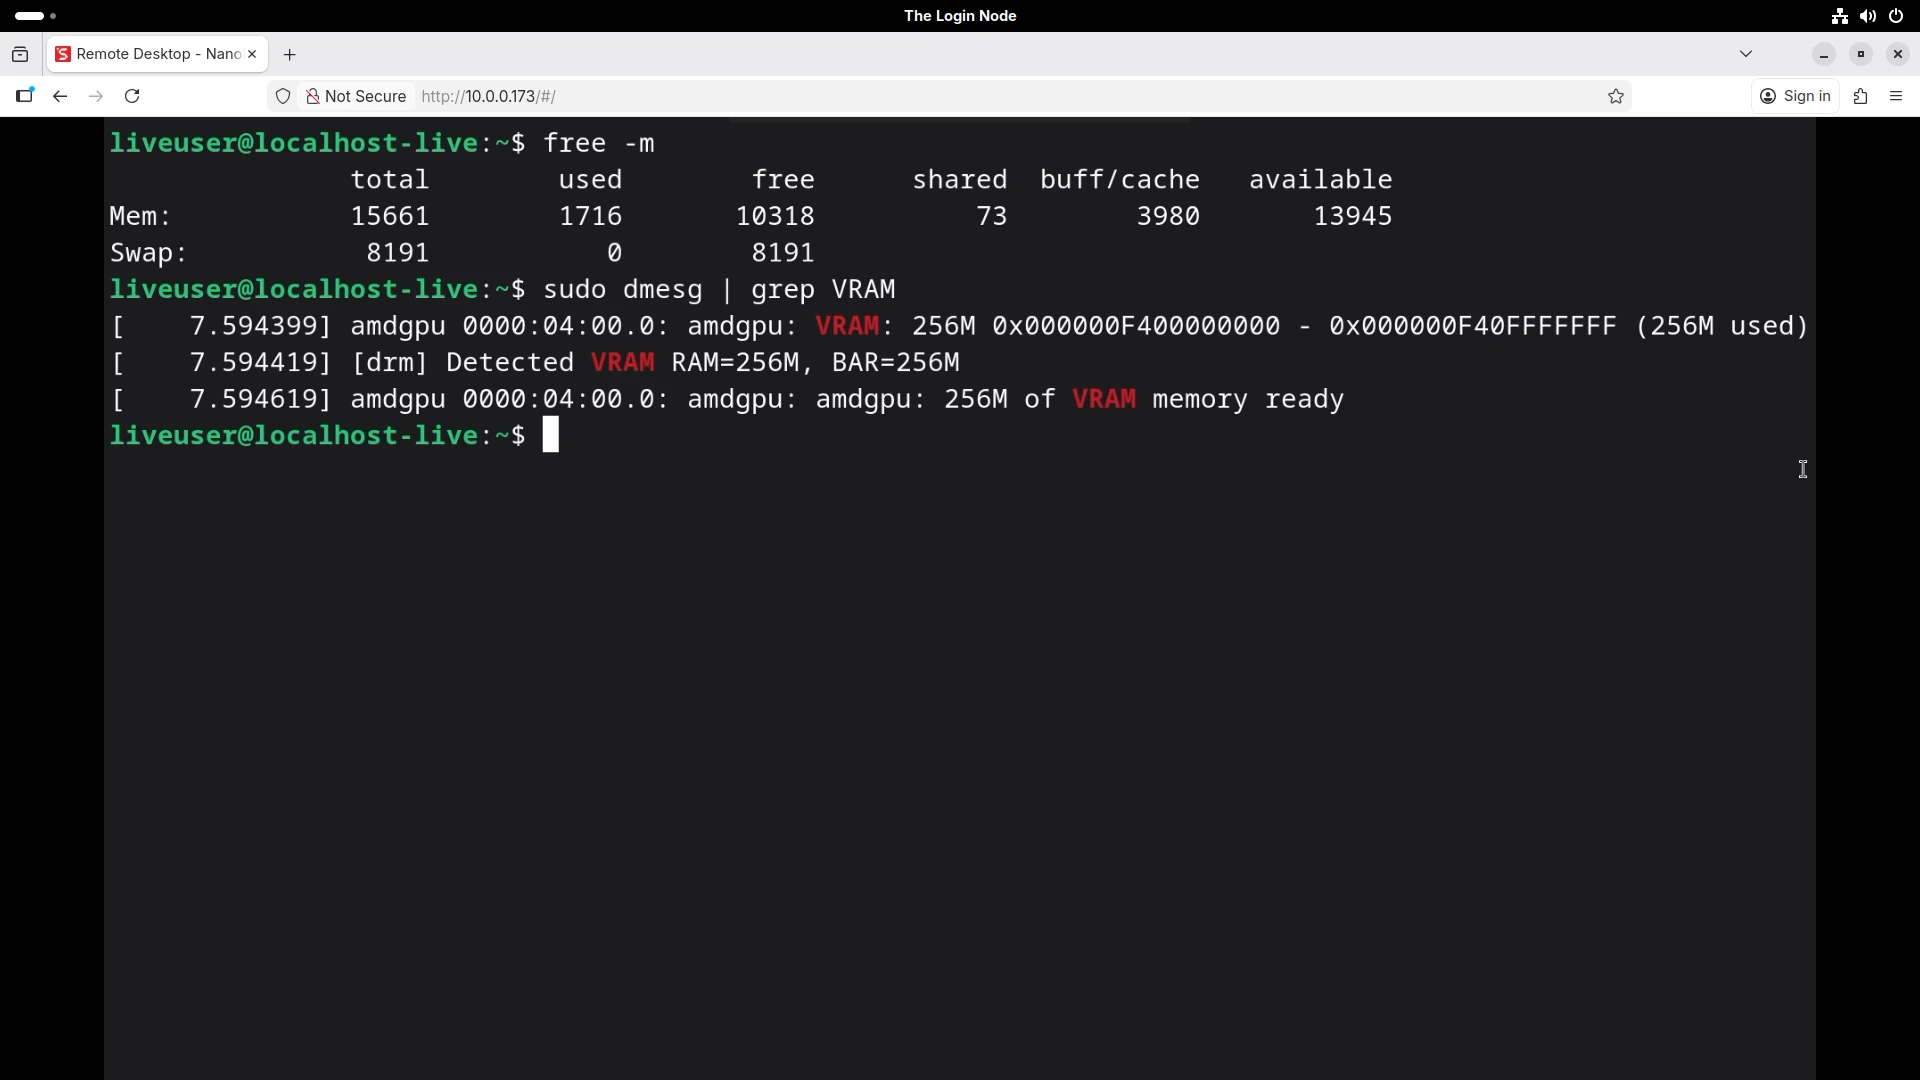Open a new browser tab with the plus
The image size is (1920, 1080).
(290, 54)
